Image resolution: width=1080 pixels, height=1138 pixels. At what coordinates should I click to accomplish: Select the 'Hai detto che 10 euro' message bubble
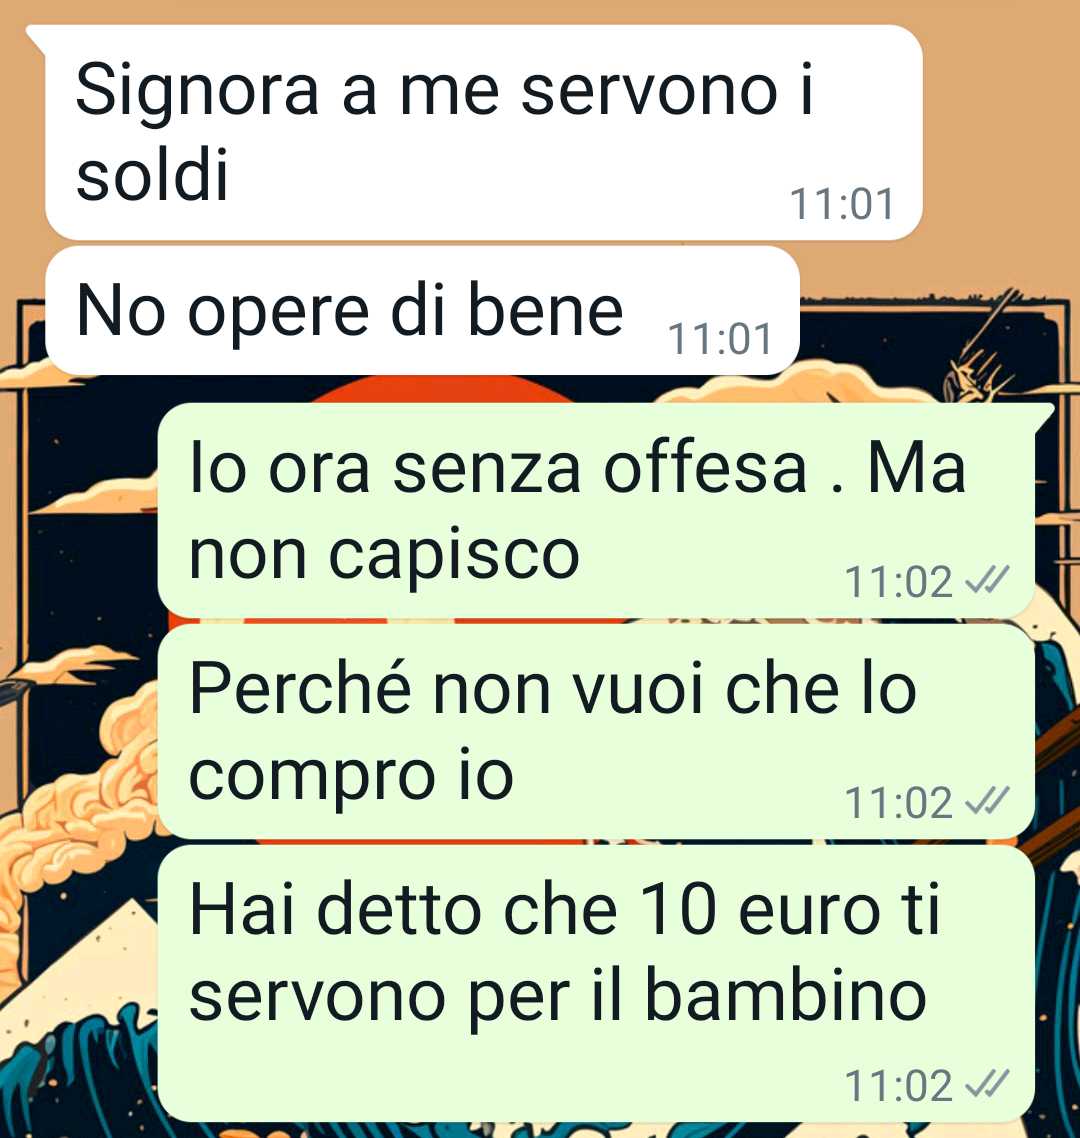click(597, 984)
